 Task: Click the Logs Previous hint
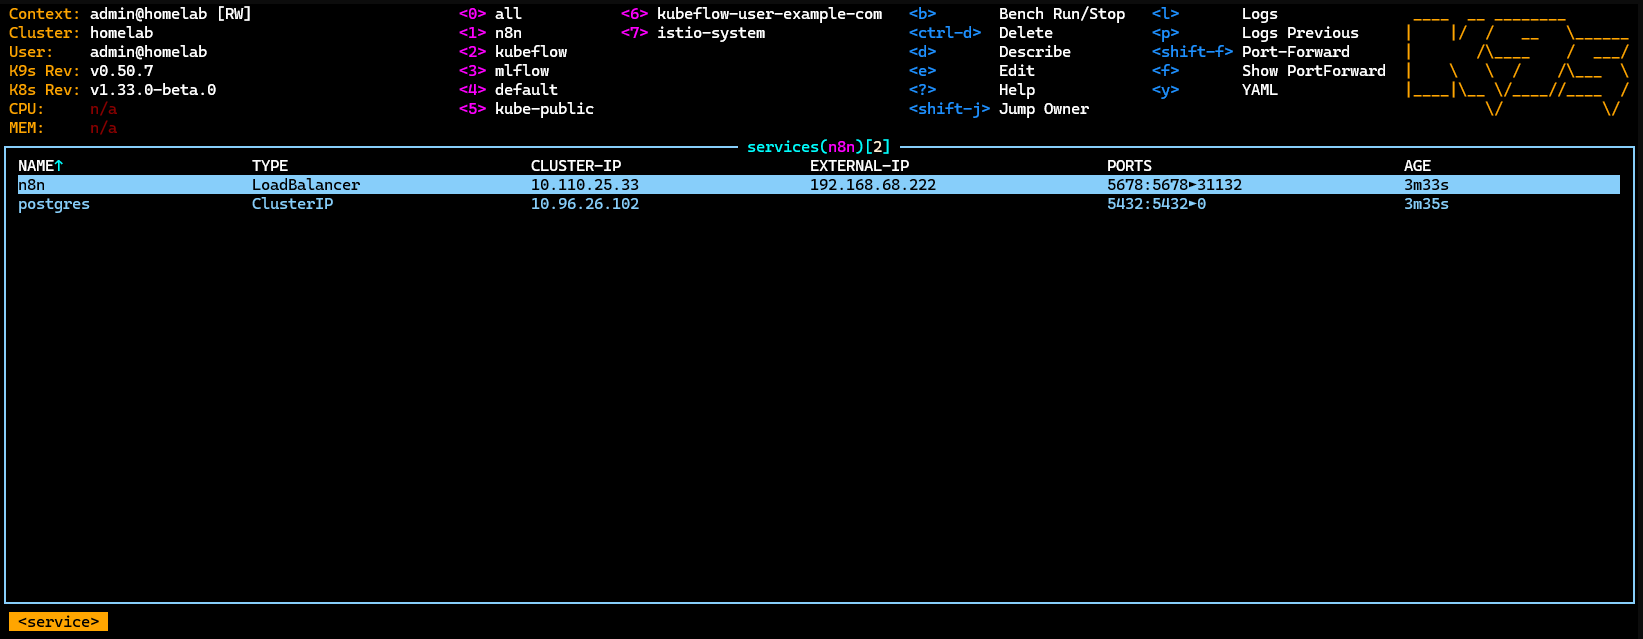pos(1300,33)
